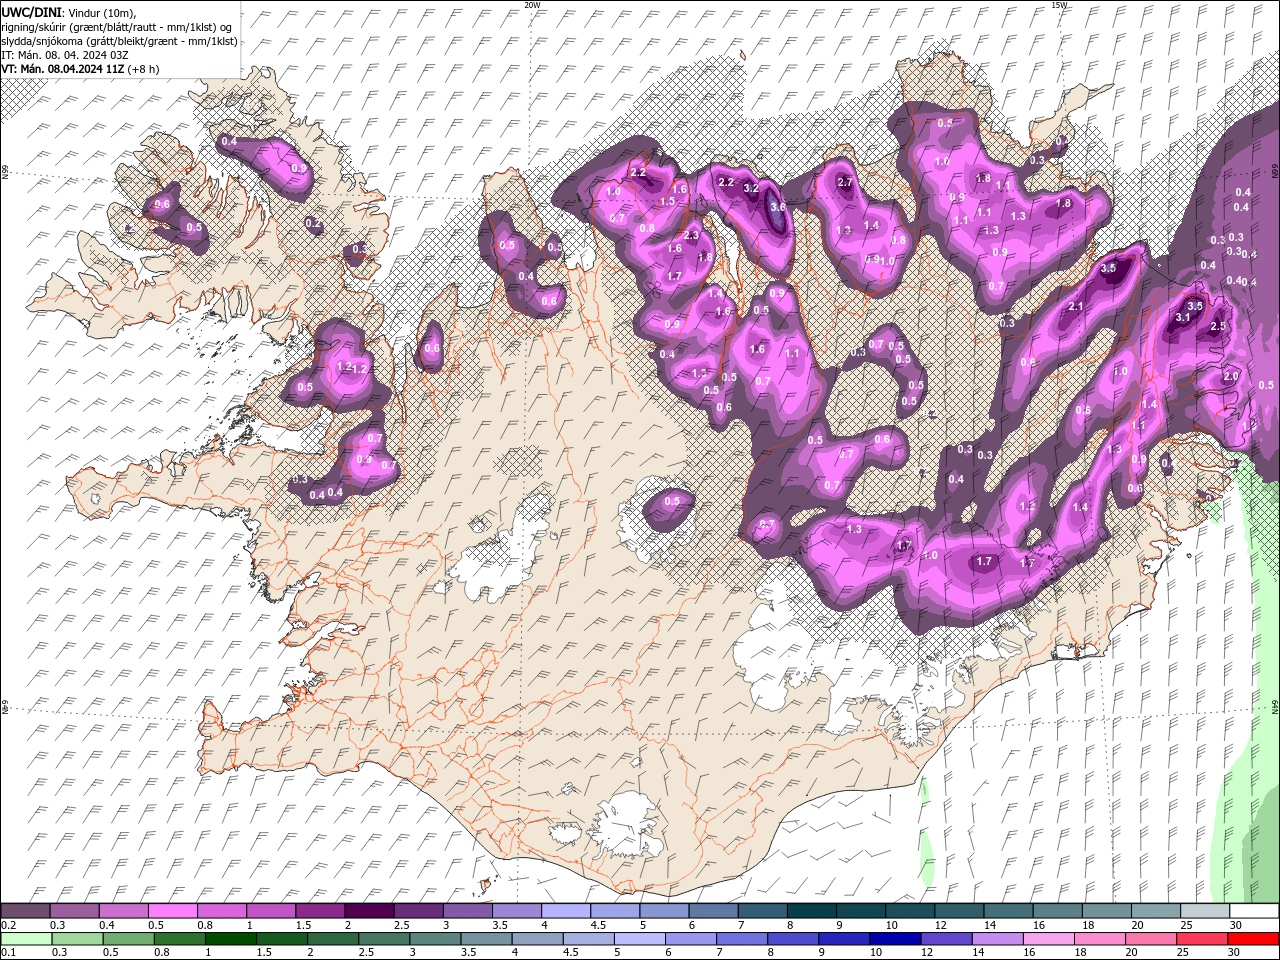Click the 'rigning/skúrir' legend description line
The image size is (1280, 960).
[x=115, y=27]
